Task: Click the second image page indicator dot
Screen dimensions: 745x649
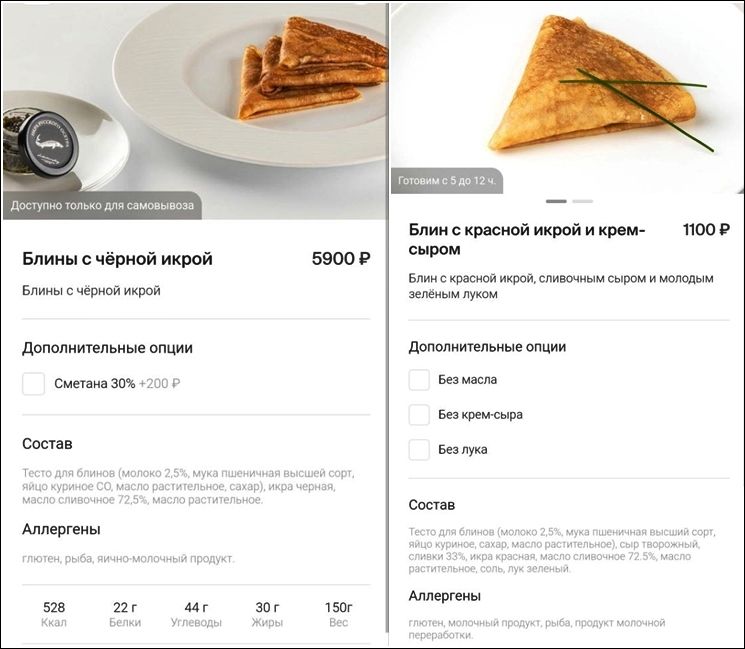Action: [x=583, y=201]
